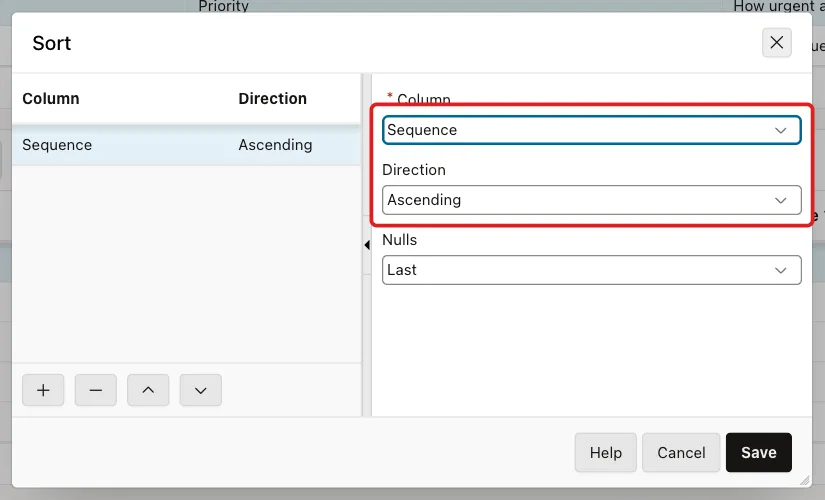Viewport: 825px width, 500px height.
Task: Close the Sort dialog
Action: tap(777, 43)
